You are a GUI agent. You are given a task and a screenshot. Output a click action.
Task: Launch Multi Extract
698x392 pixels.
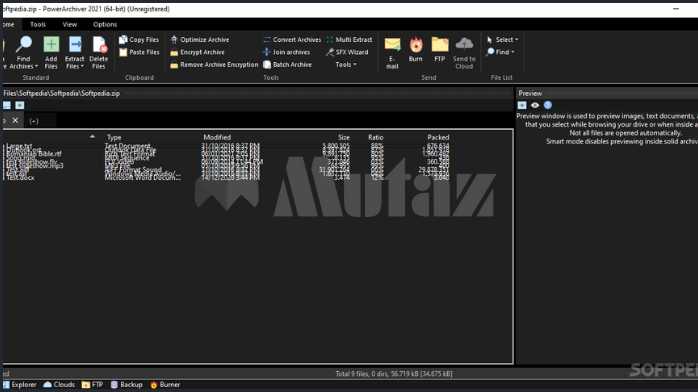pyautogui.click(x=349, y=40)
